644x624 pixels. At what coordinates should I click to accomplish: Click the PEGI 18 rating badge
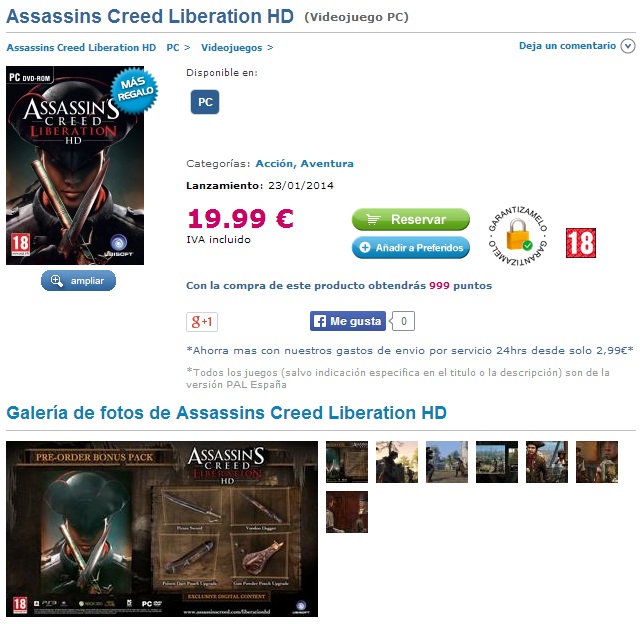pyautogui.click(x=581, y=243)
